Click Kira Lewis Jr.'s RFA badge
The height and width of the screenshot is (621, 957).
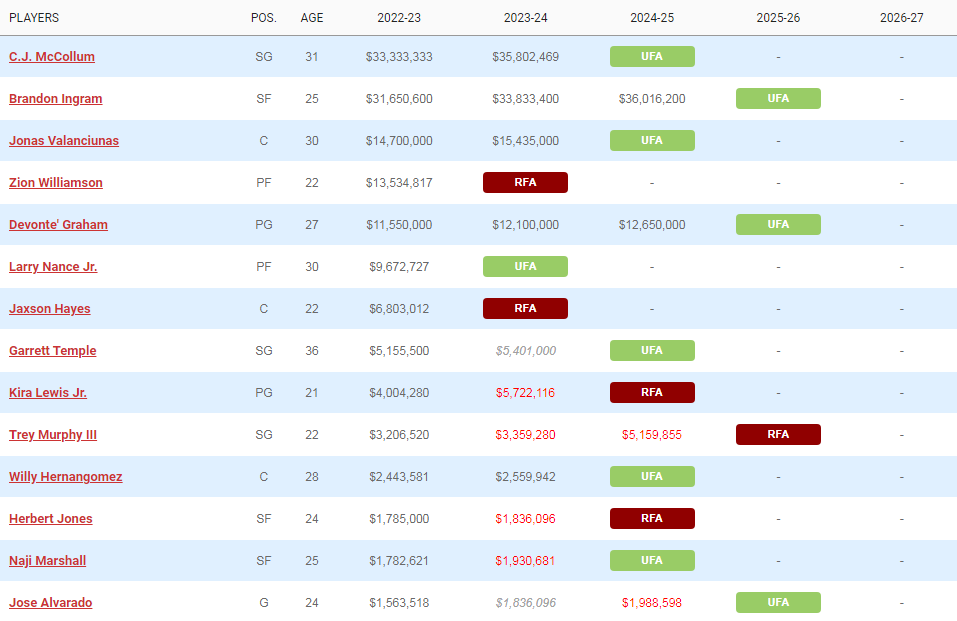tap(652, 393)
